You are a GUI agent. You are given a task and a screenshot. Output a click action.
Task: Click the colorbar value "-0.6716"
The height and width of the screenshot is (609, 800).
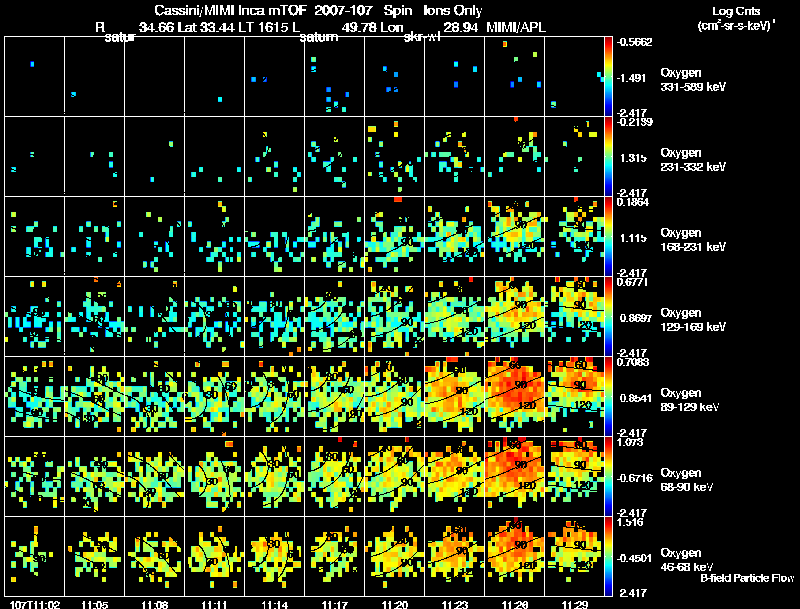pos(634,478)
